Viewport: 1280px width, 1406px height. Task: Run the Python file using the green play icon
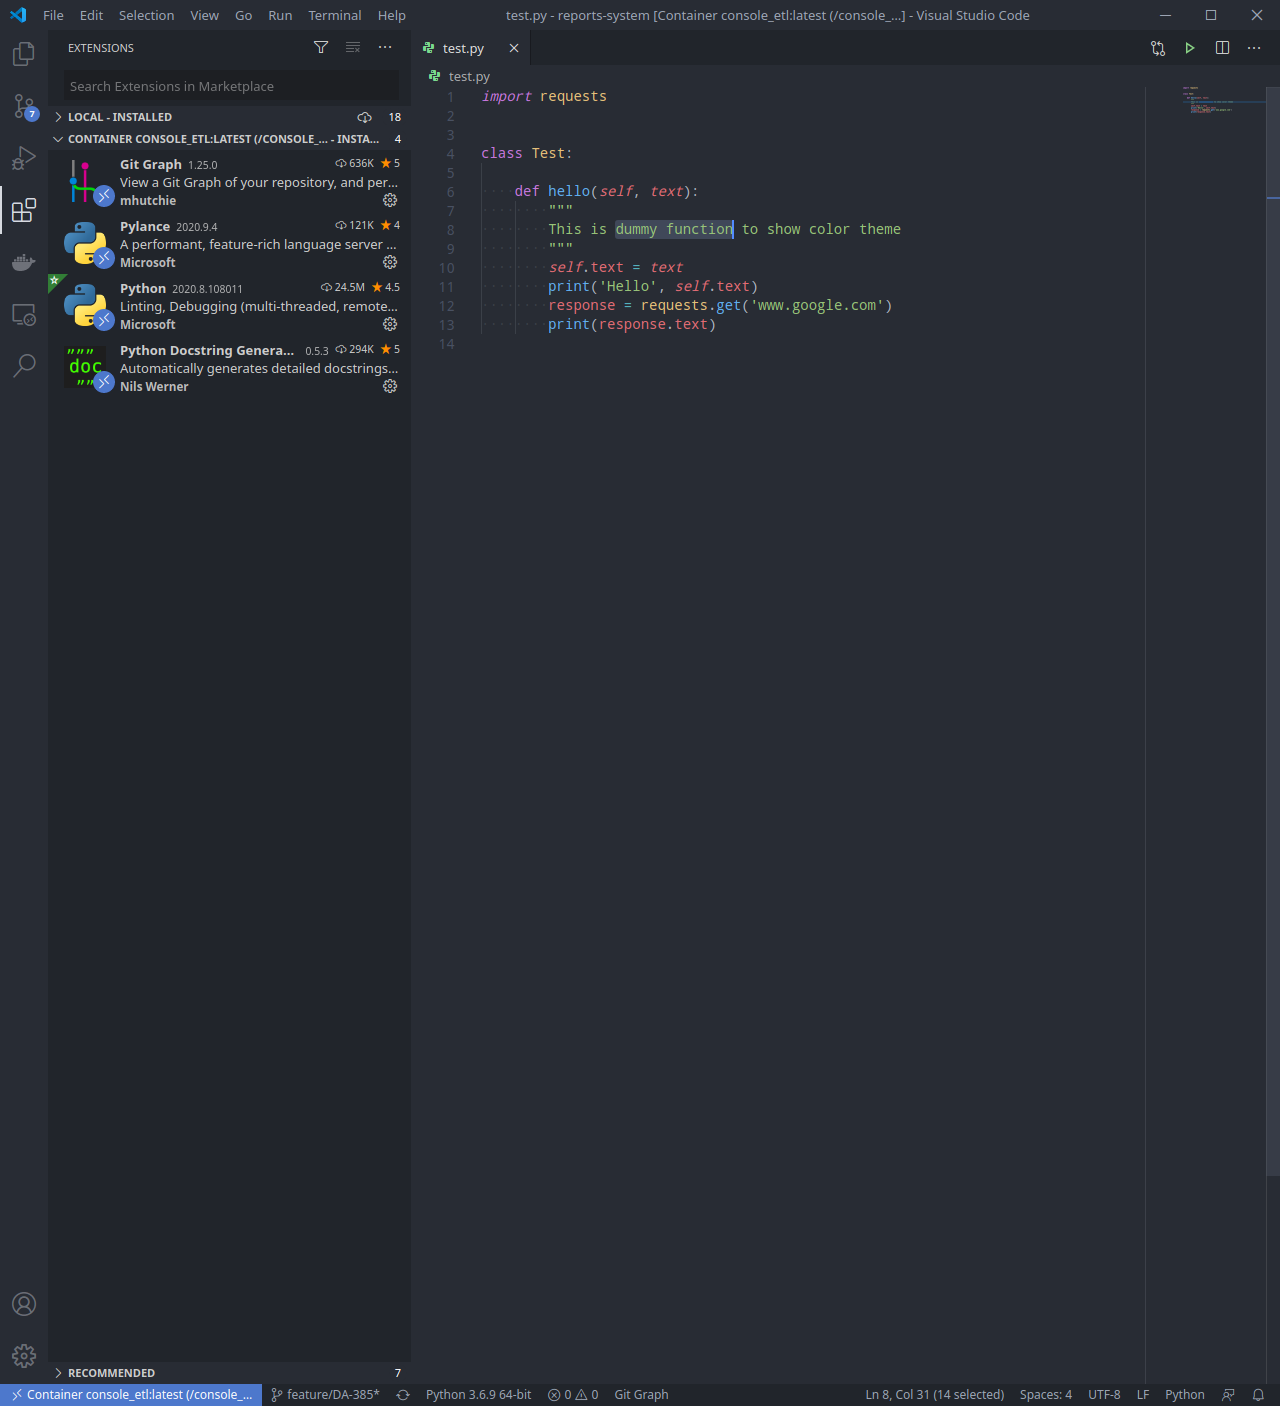pyautogui.click(x=1189, y=47)
